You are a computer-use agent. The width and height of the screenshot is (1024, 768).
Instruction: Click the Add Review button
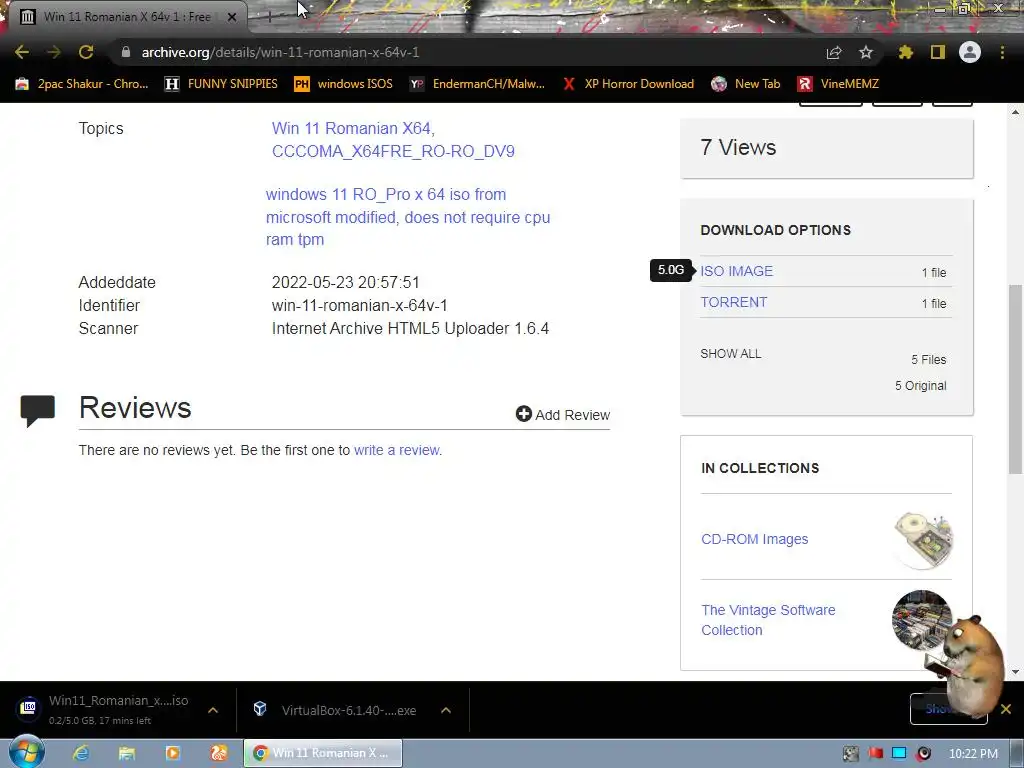click(562, 414)
